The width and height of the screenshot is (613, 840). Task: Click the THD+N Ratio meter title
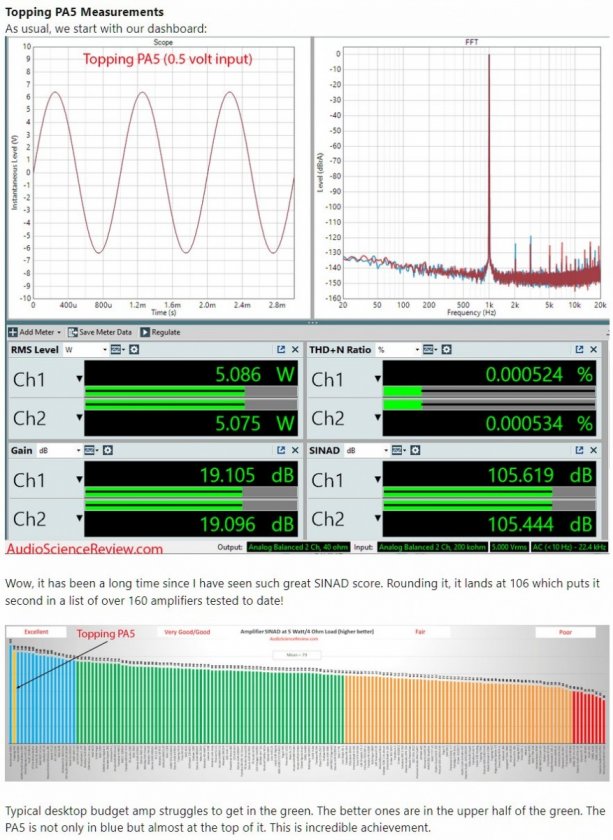[340, 350]
